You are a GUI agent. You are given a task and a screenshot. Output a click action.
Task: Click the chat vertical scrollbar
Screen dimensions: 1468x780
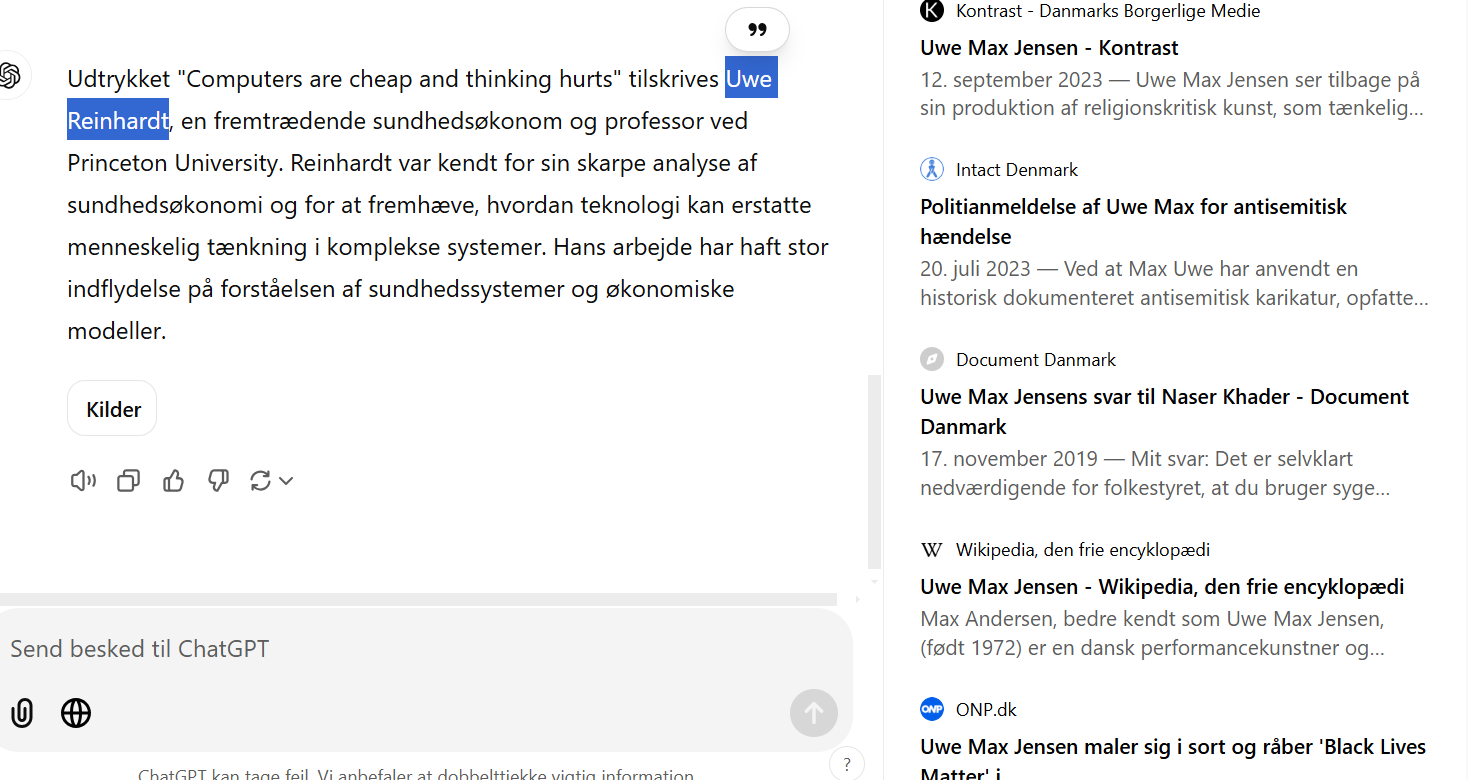[x=874, y=470]
